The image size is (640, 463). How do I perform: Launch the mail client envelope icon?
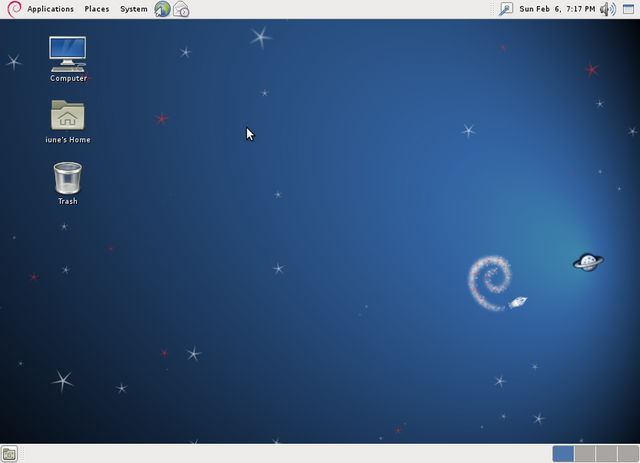181,9
